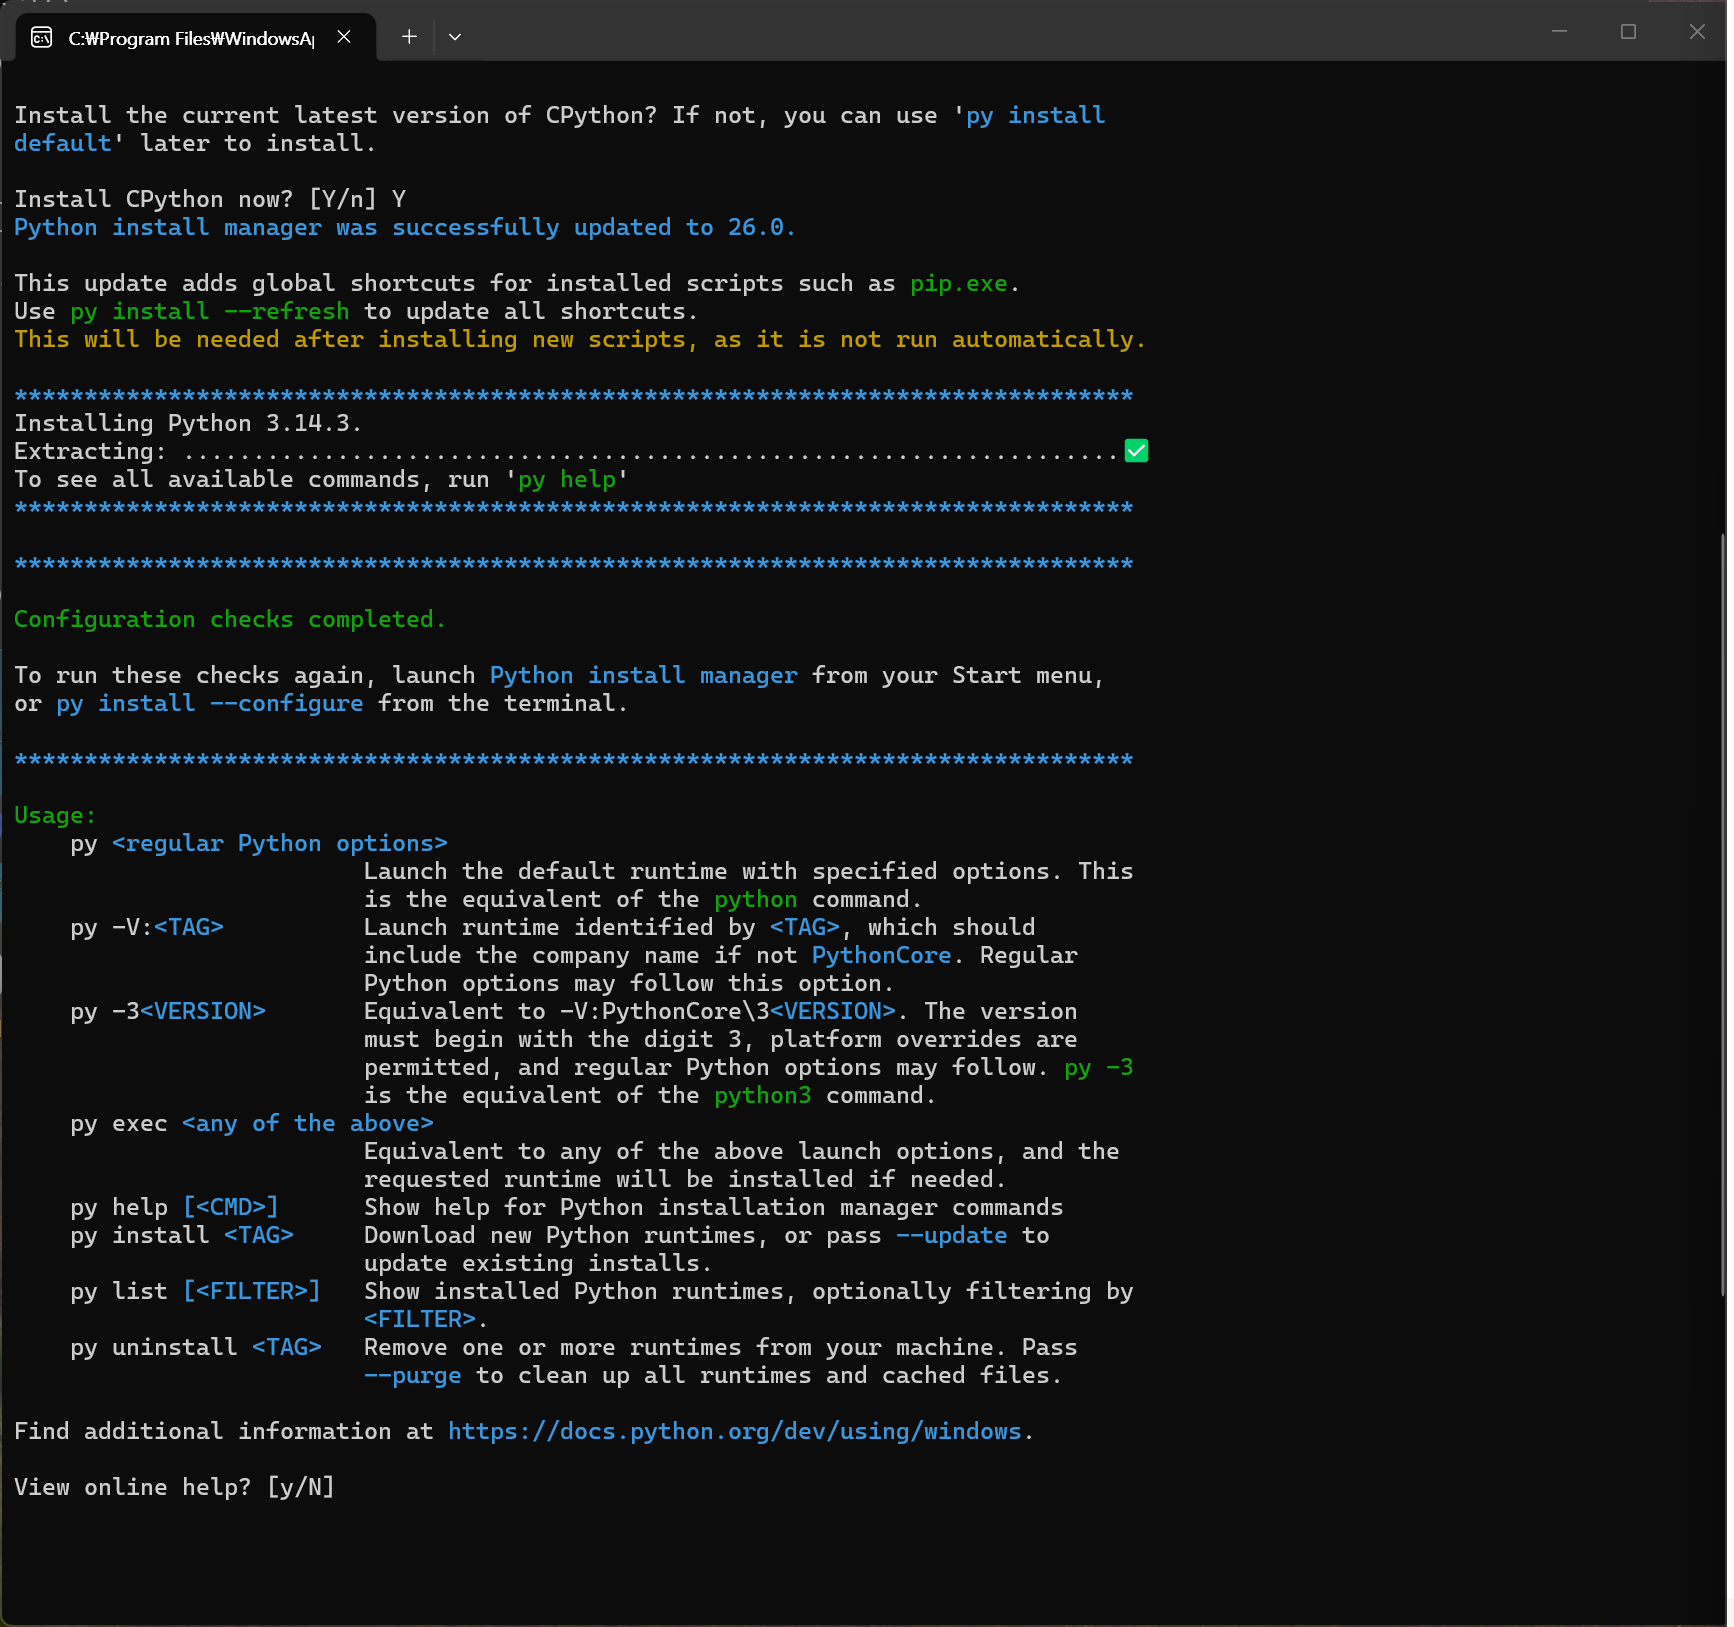
Task: Click 'py <regular Python options>' usage entry
Action: coord(259,843)
